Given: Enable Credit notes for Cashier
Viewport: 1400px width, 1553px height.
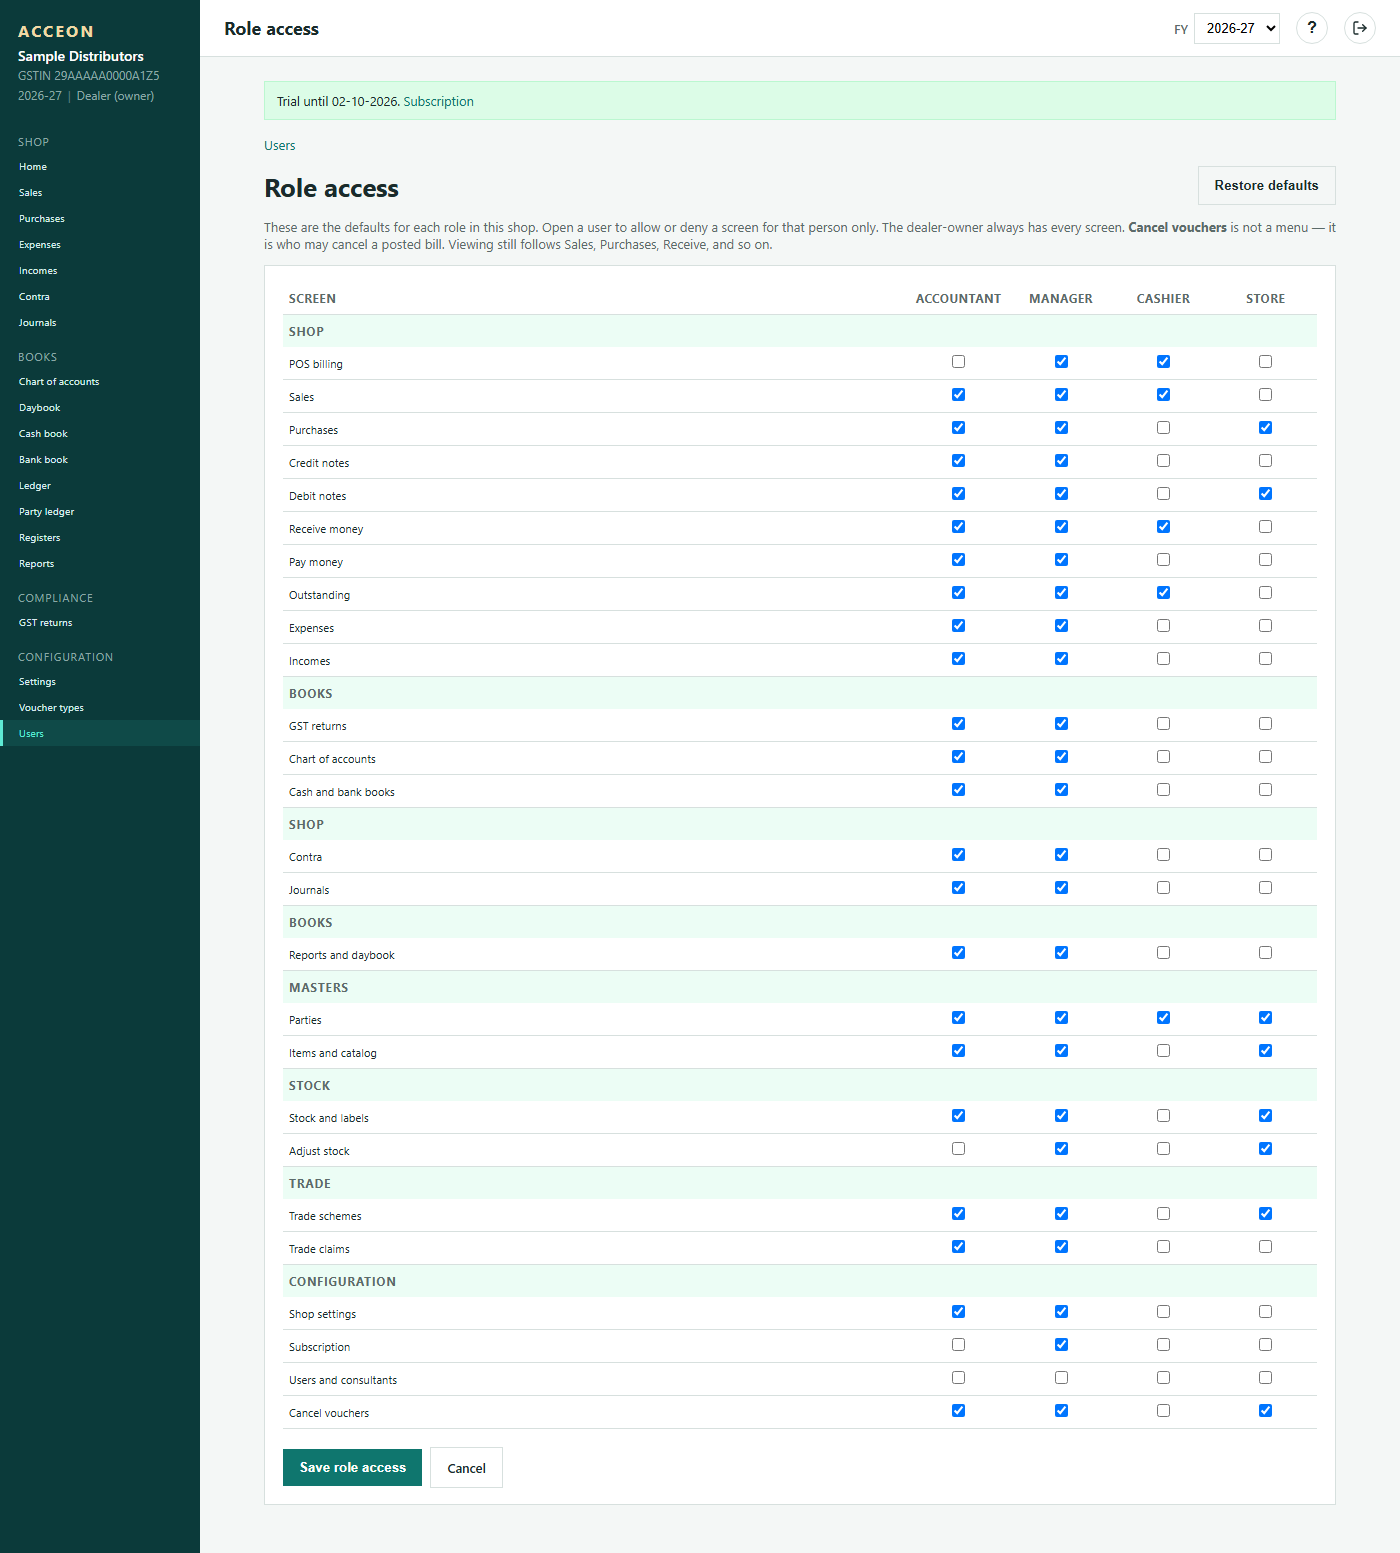Looking at the screenshot, I should click(1163, 461).
